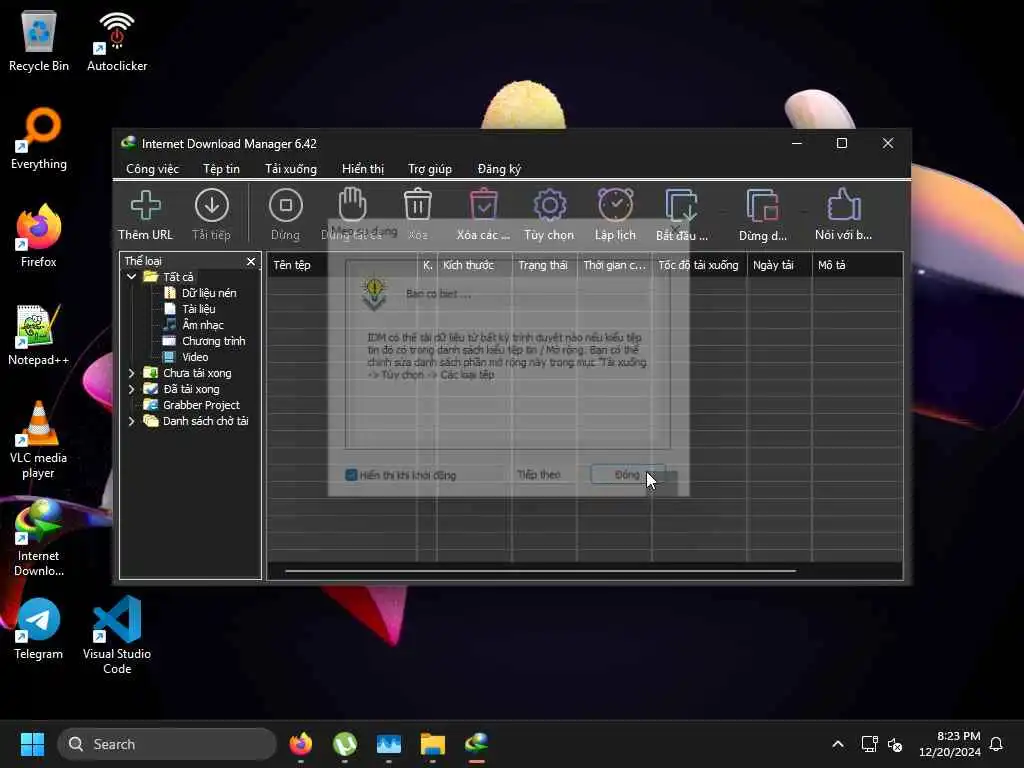This screenshot has width=1024, height=768.
Task: Sort by Kích thước column header
Action: (474, 265)
